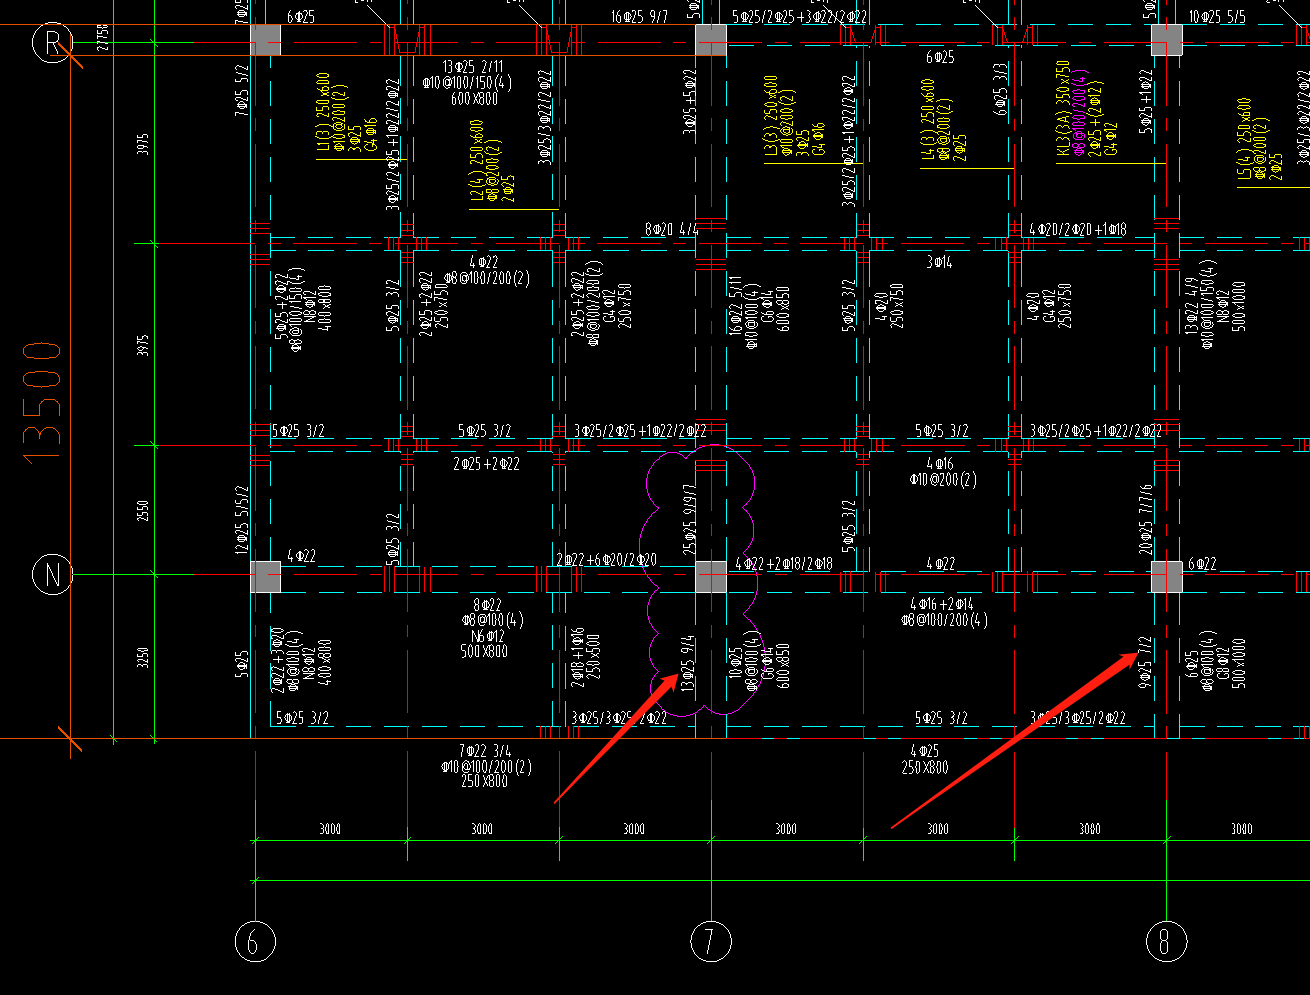Select the 600X800 beam size under Φ10@100/150(4)
Image resolution: width=1310 pixels, height=995 pixels.
coord(474,99)
